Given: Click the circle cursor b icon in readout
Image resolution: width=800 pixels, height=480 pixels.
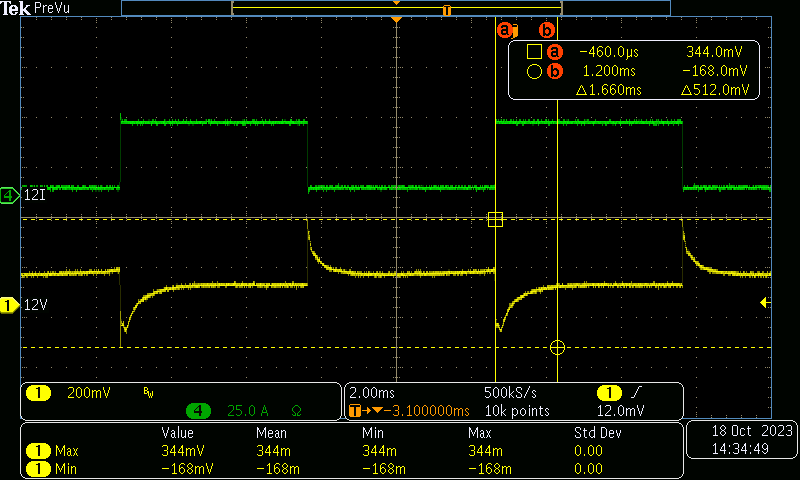Looking at the screenshot, I should coord(534,71).
